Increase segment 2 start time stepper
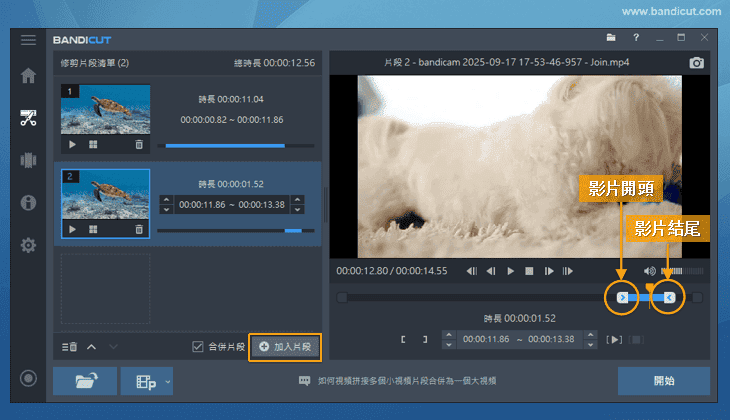 (166, 200)
